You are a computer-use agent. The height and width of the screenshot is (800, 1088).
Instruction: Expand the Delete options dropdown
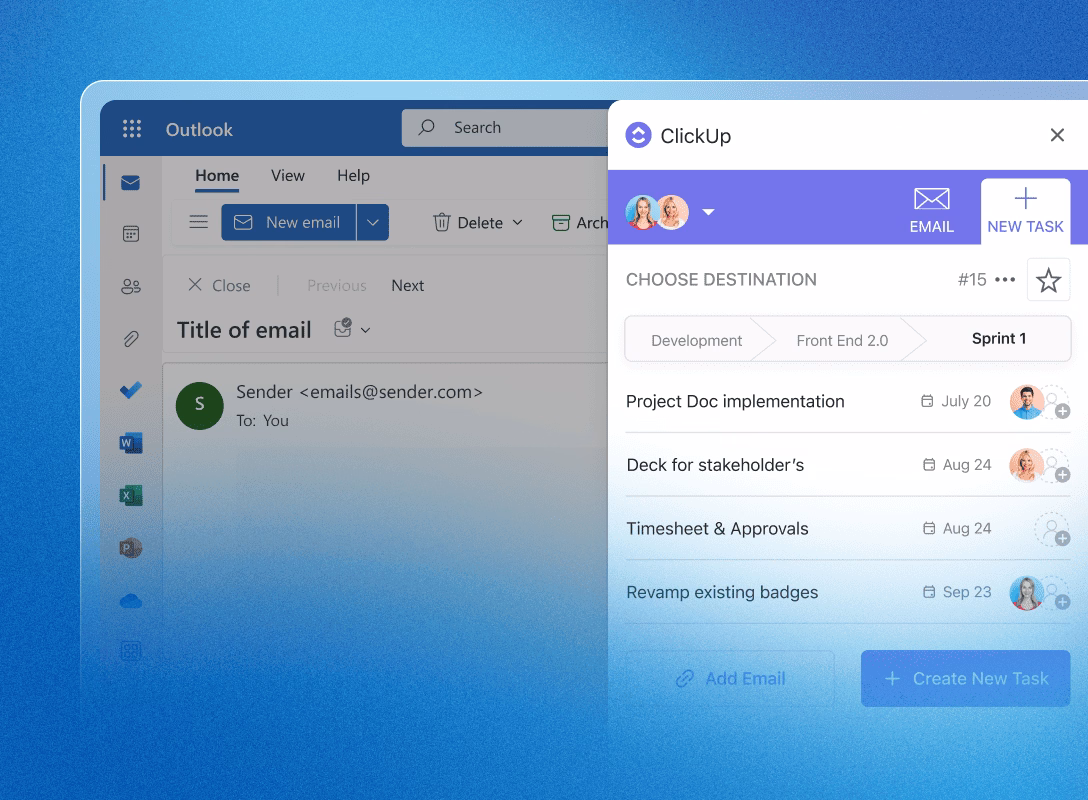518,223
